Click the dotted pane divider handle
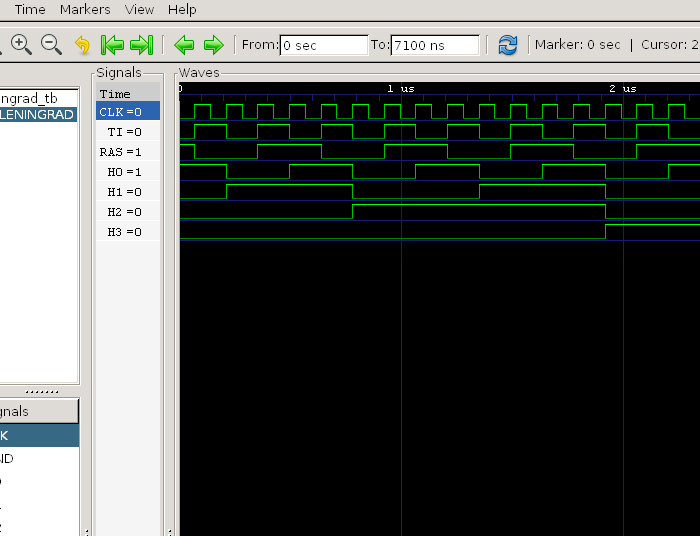The width and height of the screenshot is (700, 536). (40, 391)
